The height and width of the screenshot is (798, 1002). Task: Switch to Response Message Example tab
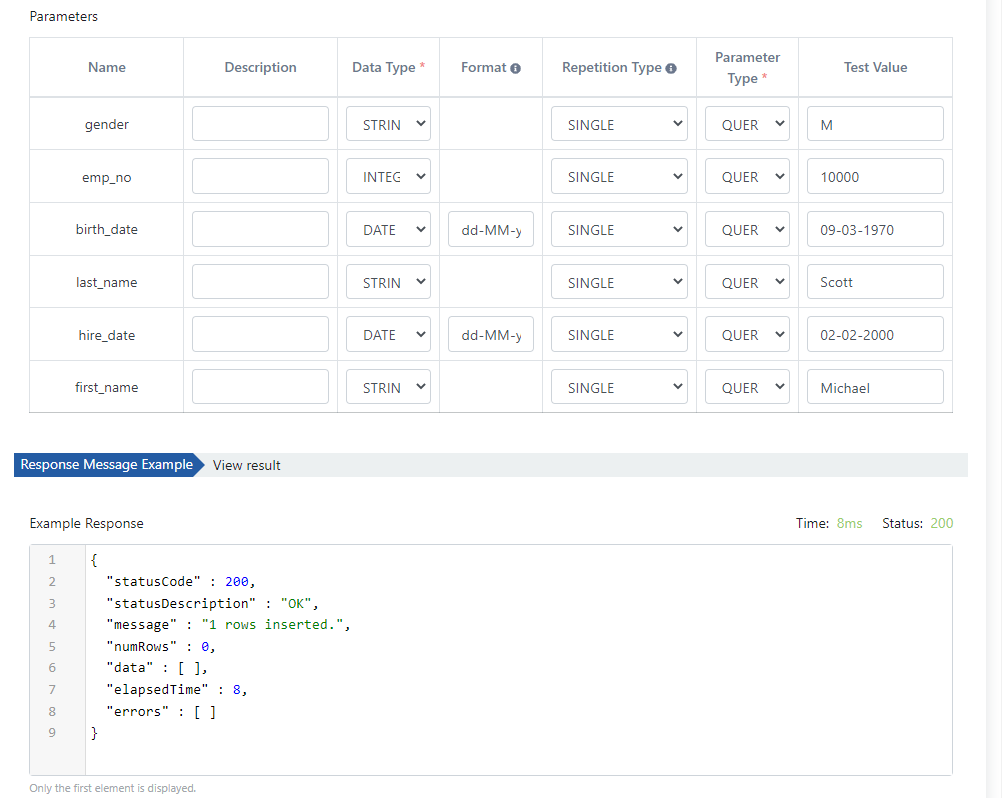click(x=107, y=465)
